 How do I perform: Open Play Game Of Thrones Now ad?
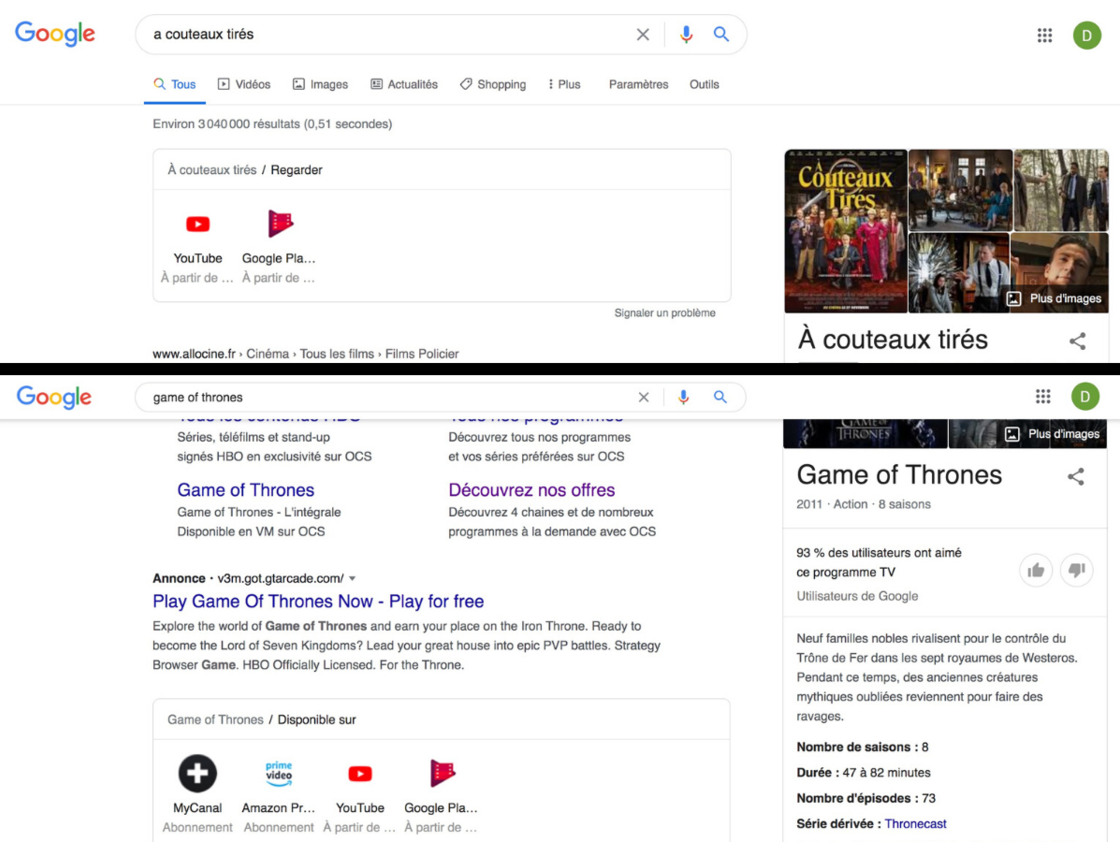[x=318, y=601]
